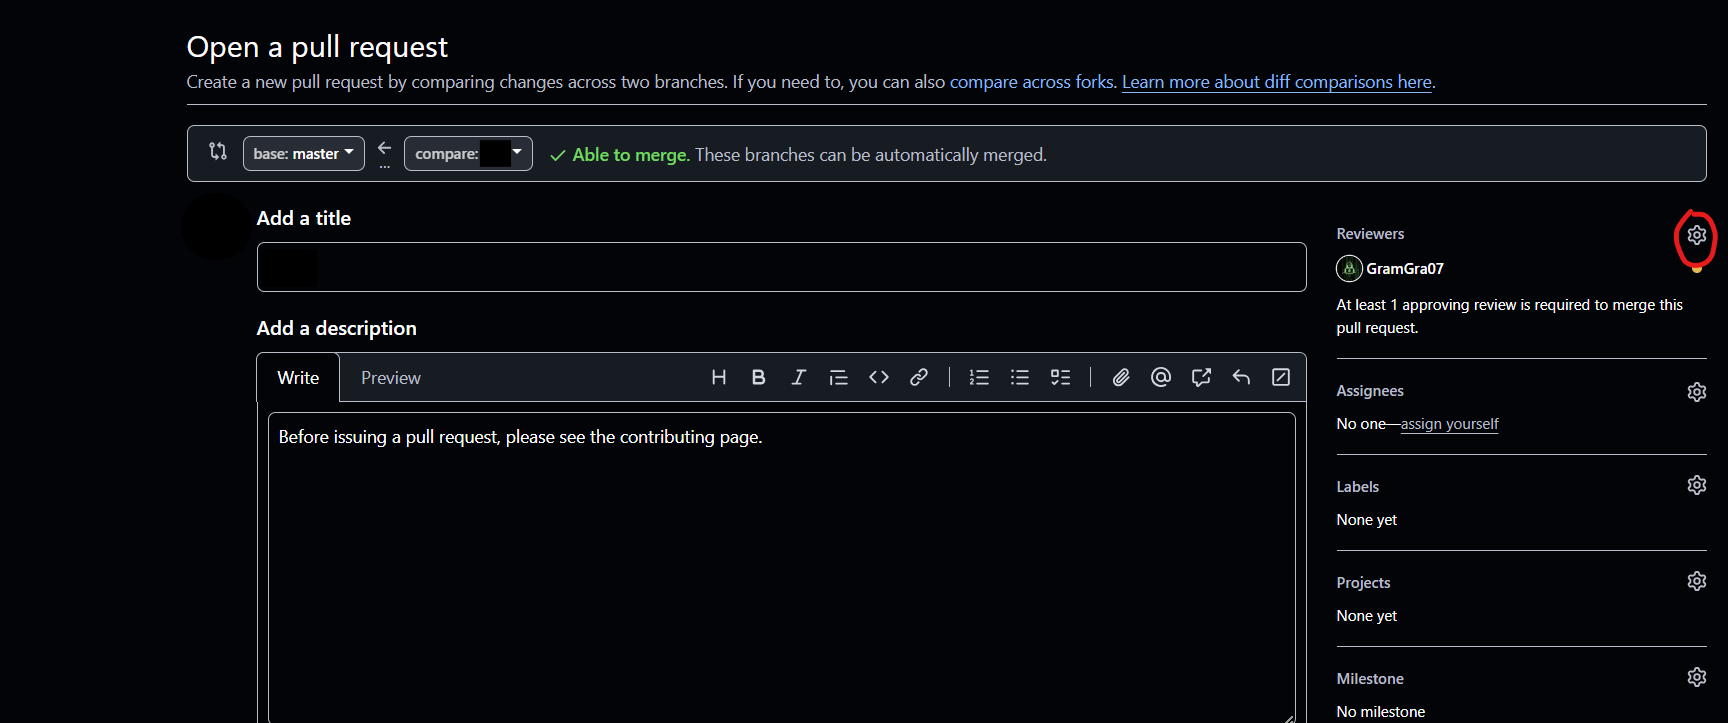This screenshot has height=723, width=1728.
Task: Attach files with paperclip icon
Action: tap(1121, 377)
